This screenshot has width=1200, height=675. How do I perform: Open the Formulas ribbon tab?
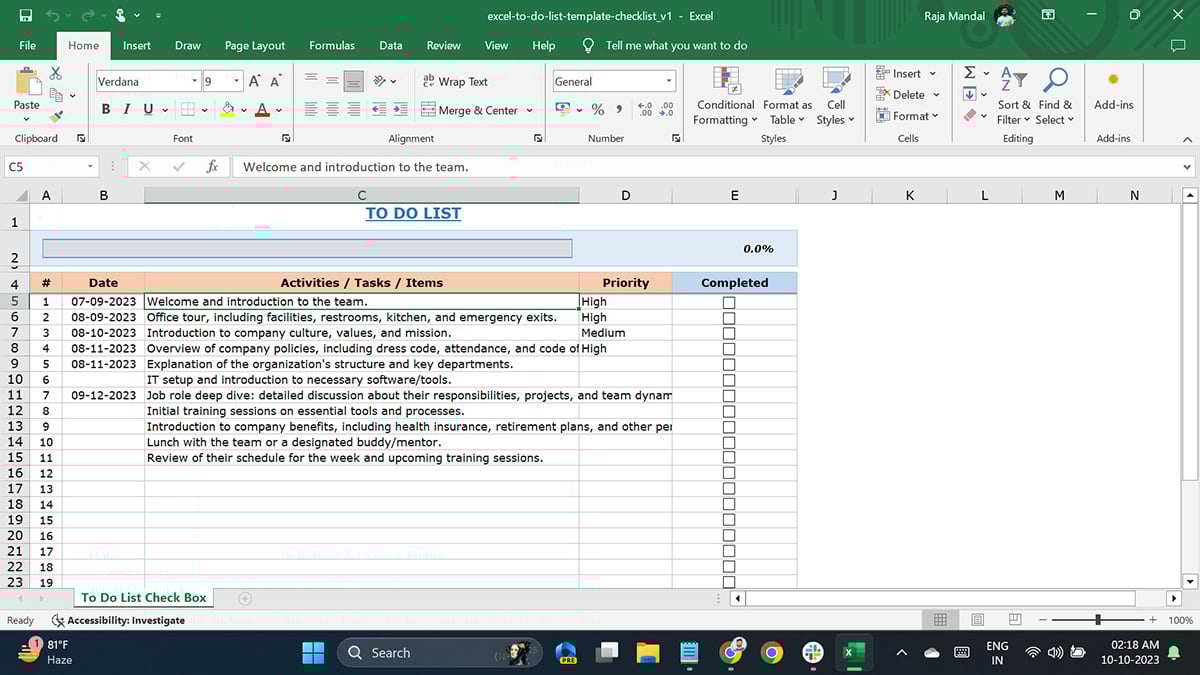click(331, 46)
